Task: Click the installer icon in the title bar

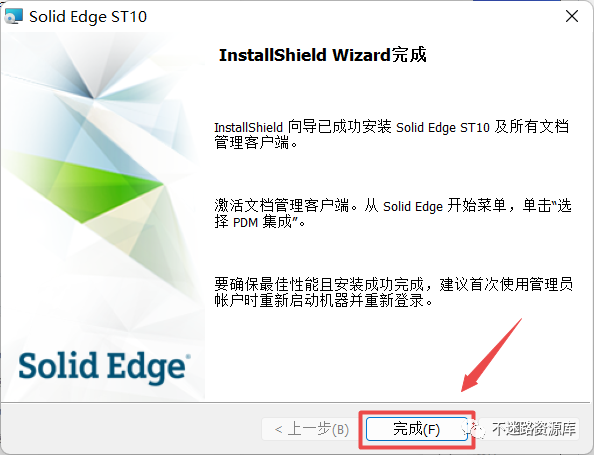Action: pos(14,16)
